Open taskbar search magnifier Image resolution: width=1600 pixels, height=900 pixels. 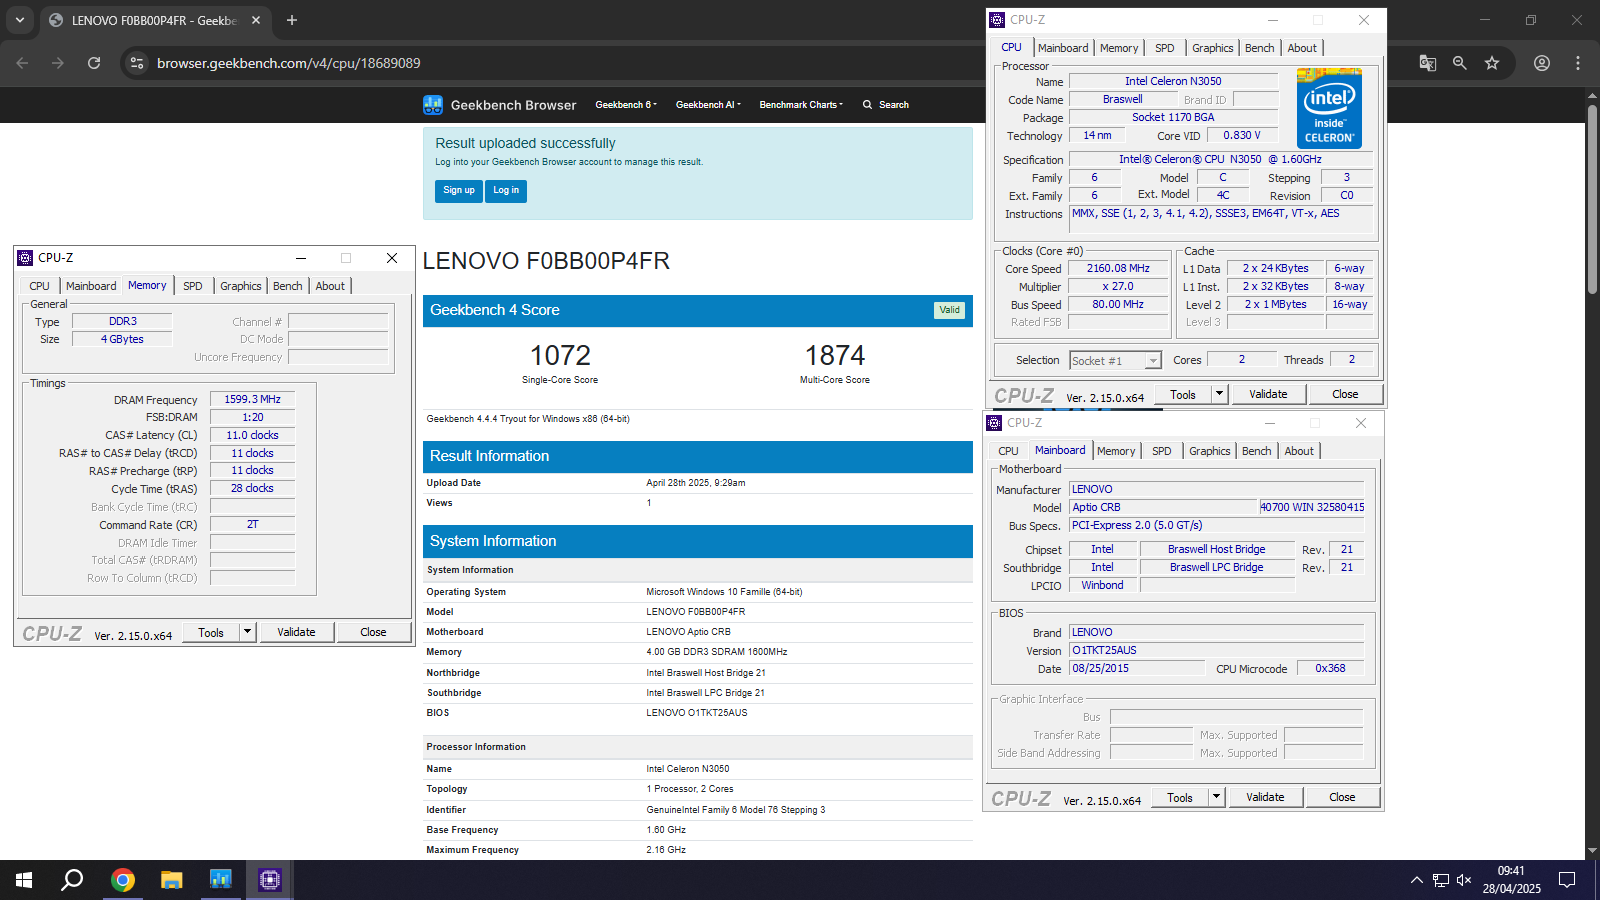(72, 880)
